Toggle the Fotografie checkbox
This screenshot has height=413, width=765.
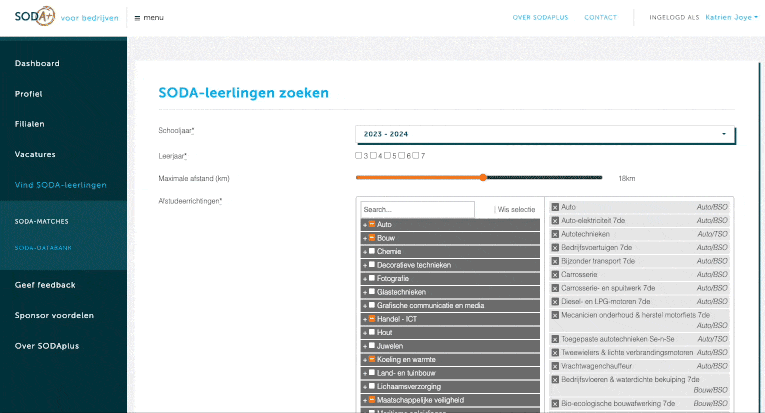click(371, 278)
